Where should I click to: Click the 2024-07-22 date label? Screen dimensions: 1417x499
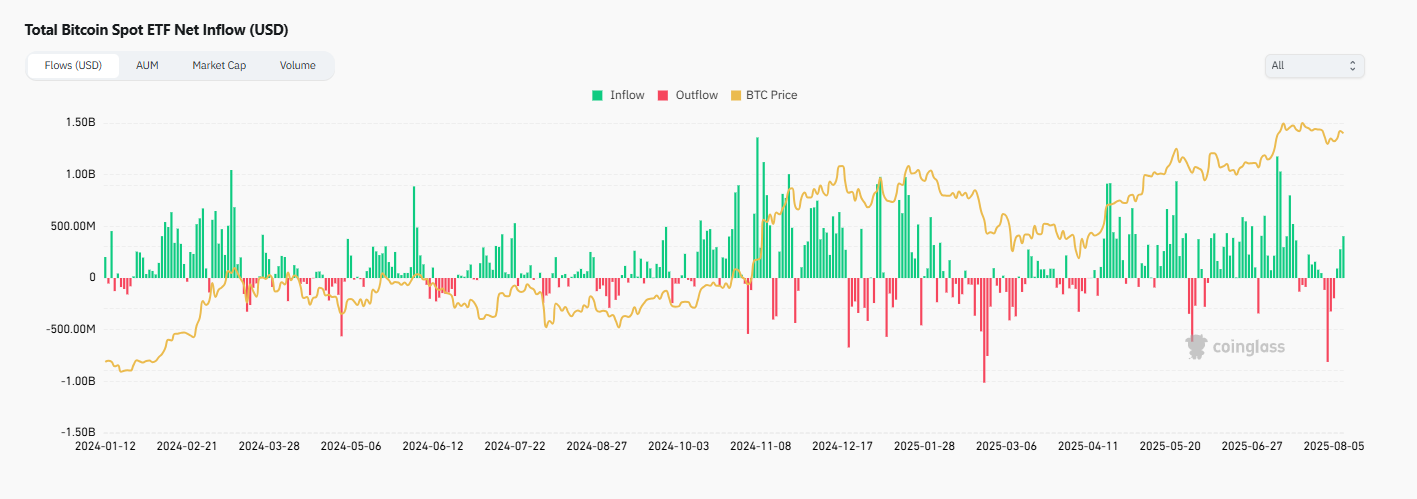pos(514,446)
